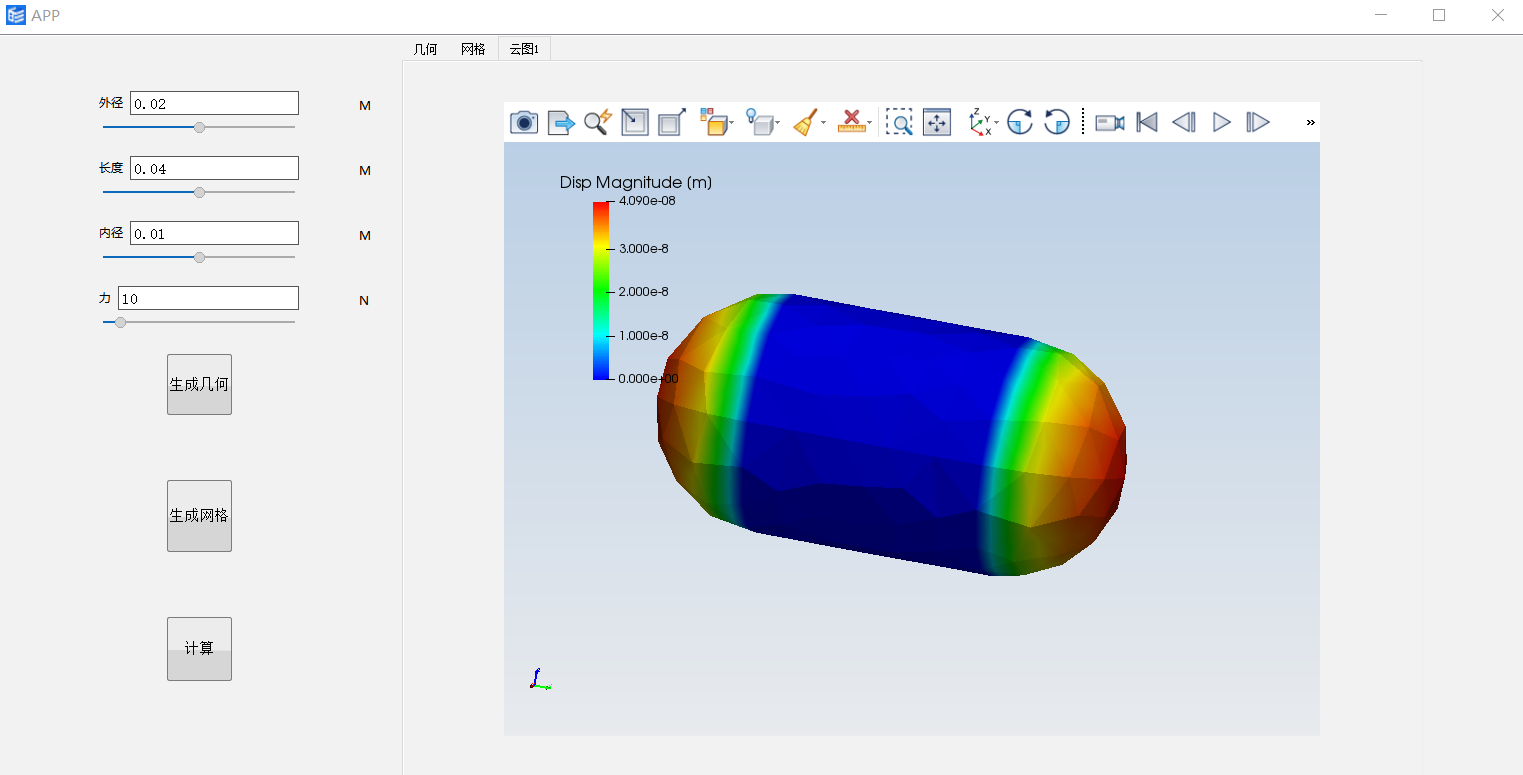
Task: Click the 内径 slider handle
Action: point(199,257)
